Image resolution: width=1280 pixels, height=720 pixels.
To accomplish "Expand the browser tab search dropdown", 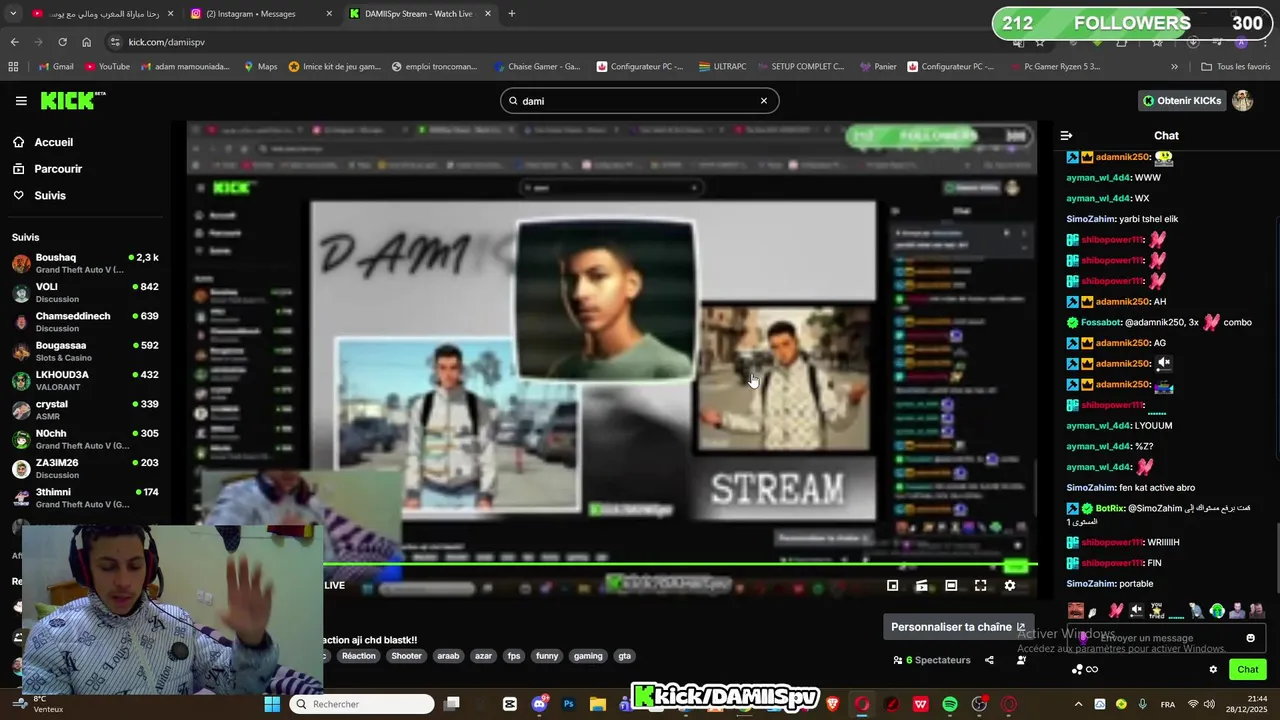I will point(13,14).
